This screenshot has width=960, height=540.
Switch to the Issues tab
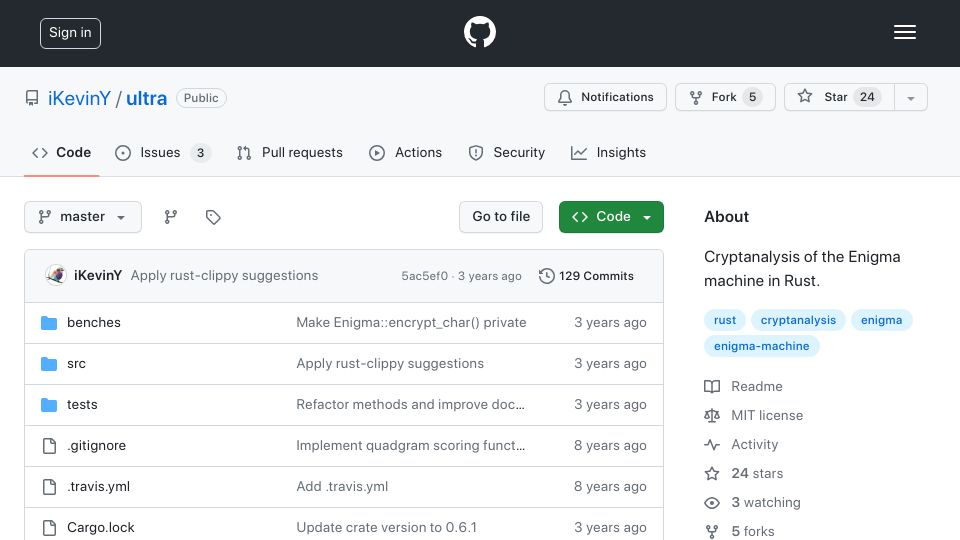point(163,152)
